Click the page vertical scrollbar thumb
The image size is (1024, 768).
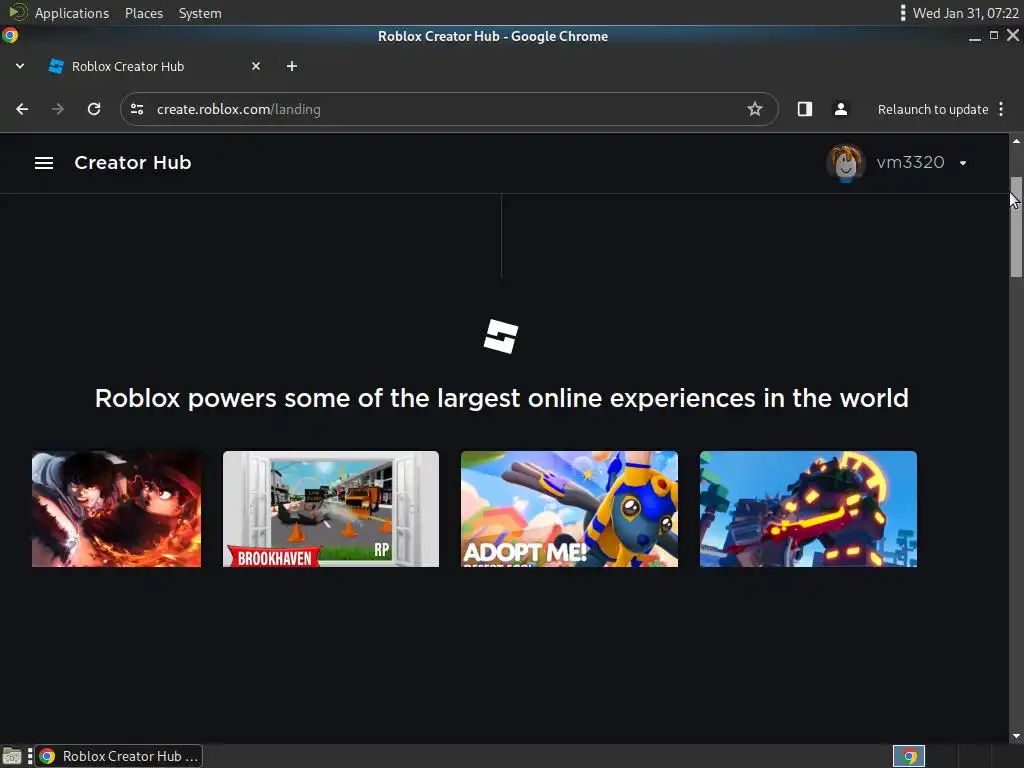click(x=1016, y=227)
